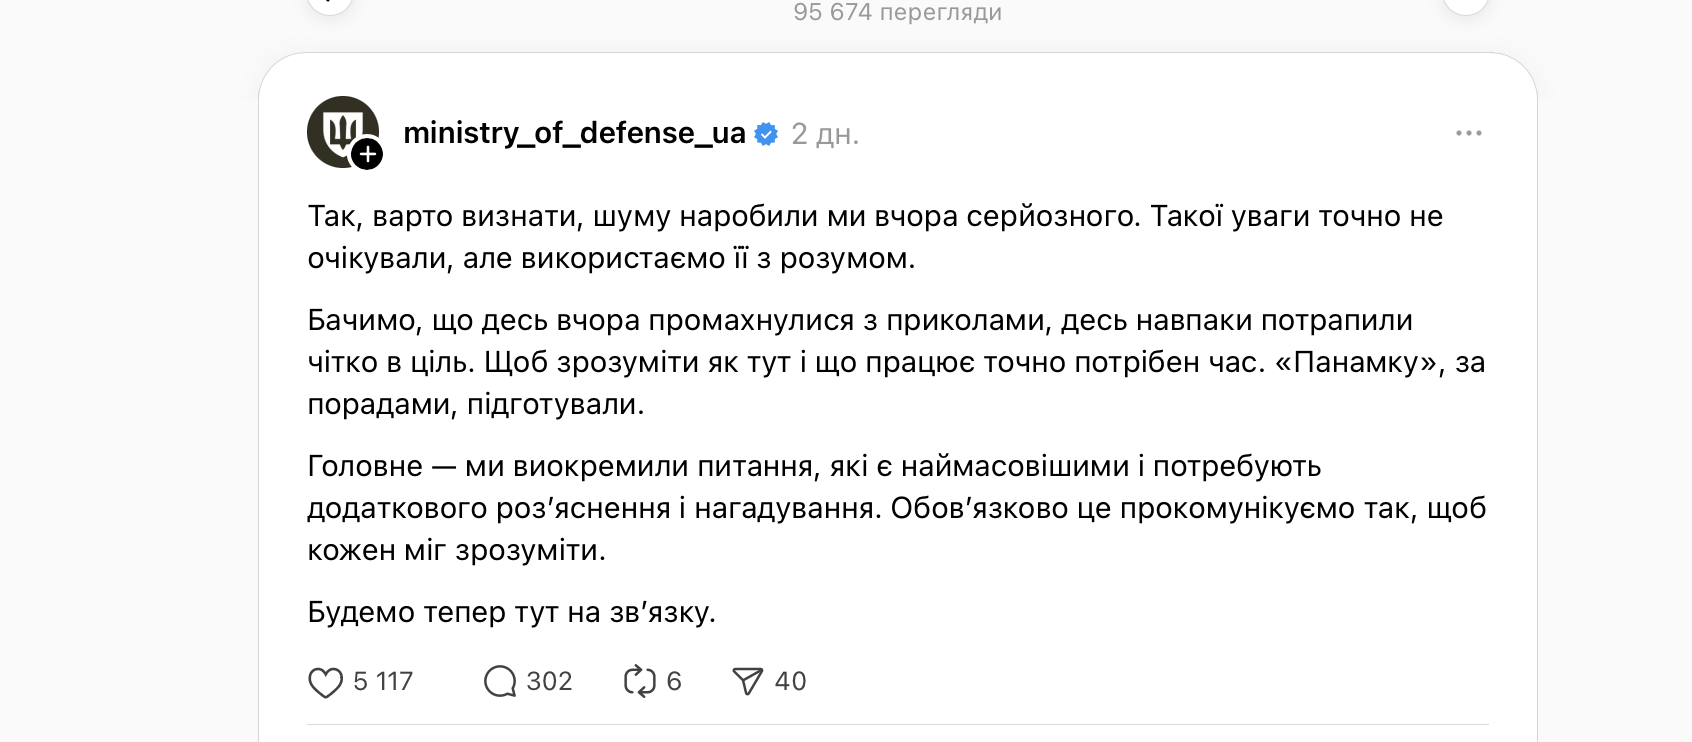Viewport: 1692px width, 742px height.
Task: Open comments via the speech bubble icon
Action: pos(501,681)
